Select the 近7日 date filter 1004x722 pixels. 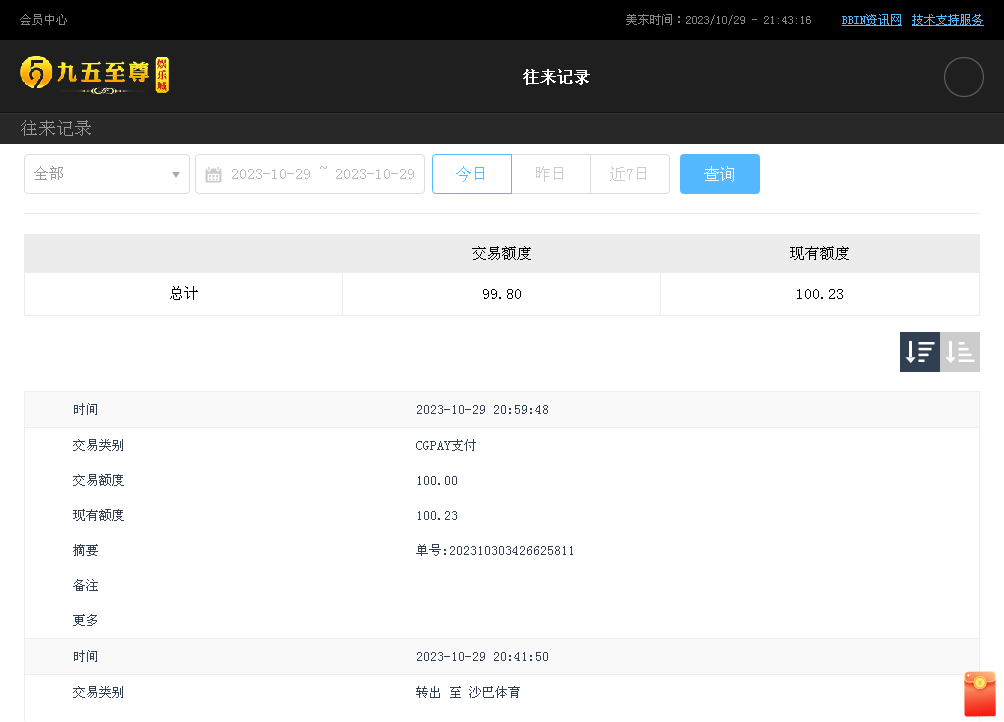point(629,174)
